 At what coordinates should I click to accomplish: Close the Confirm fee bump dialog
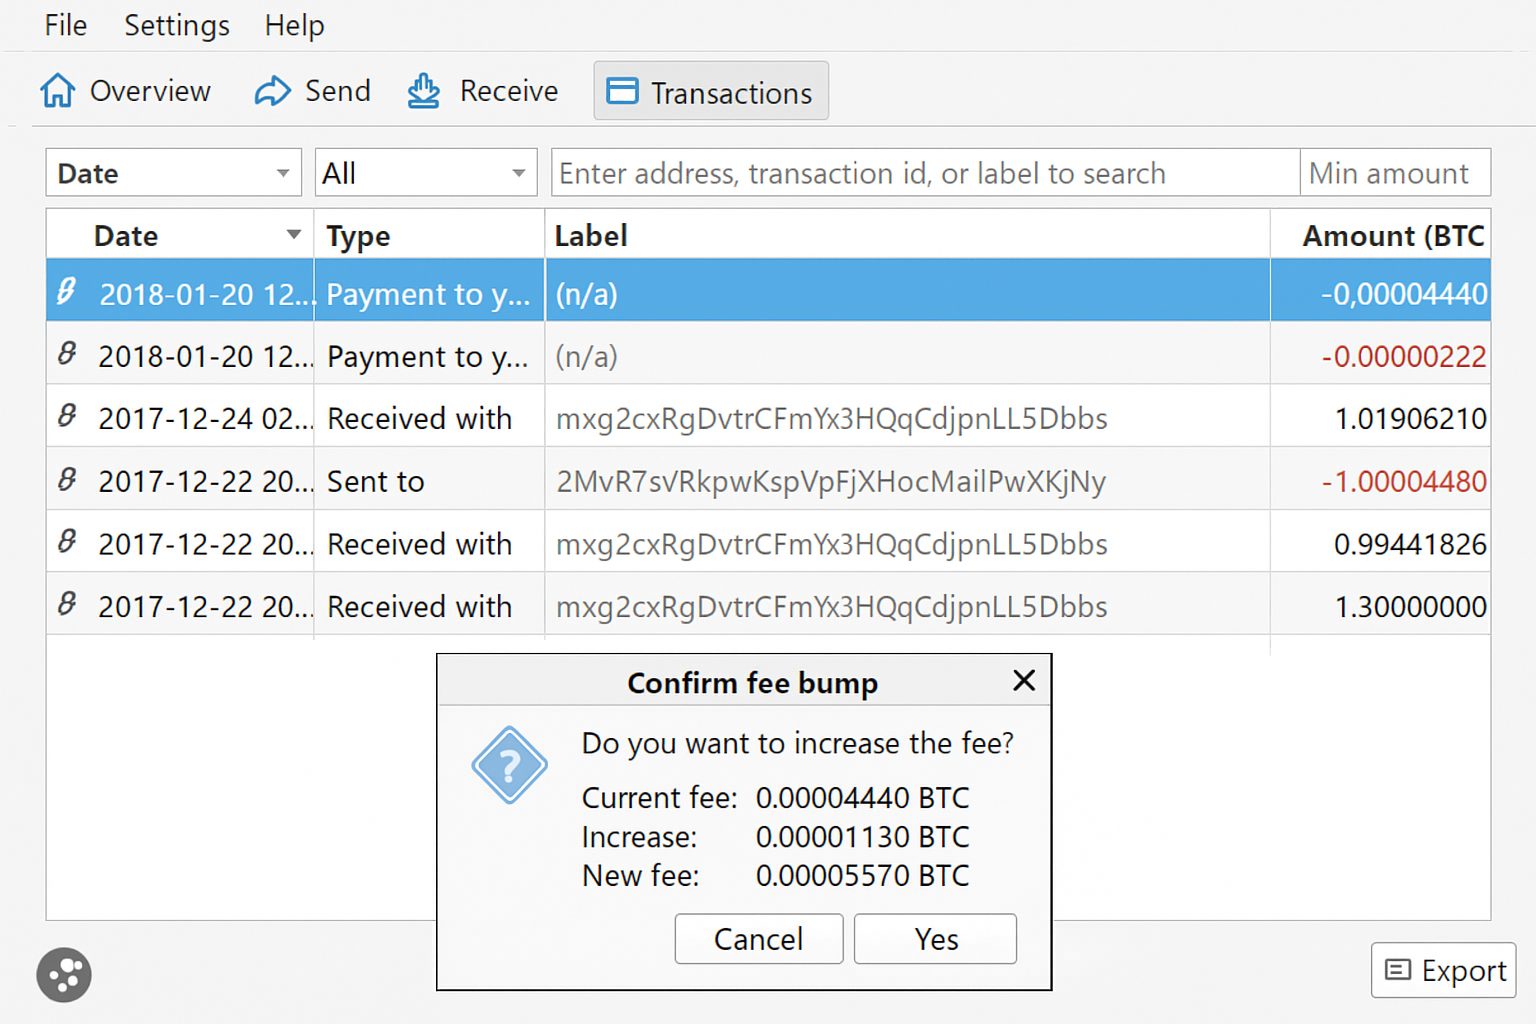(x=1023, y=681)
